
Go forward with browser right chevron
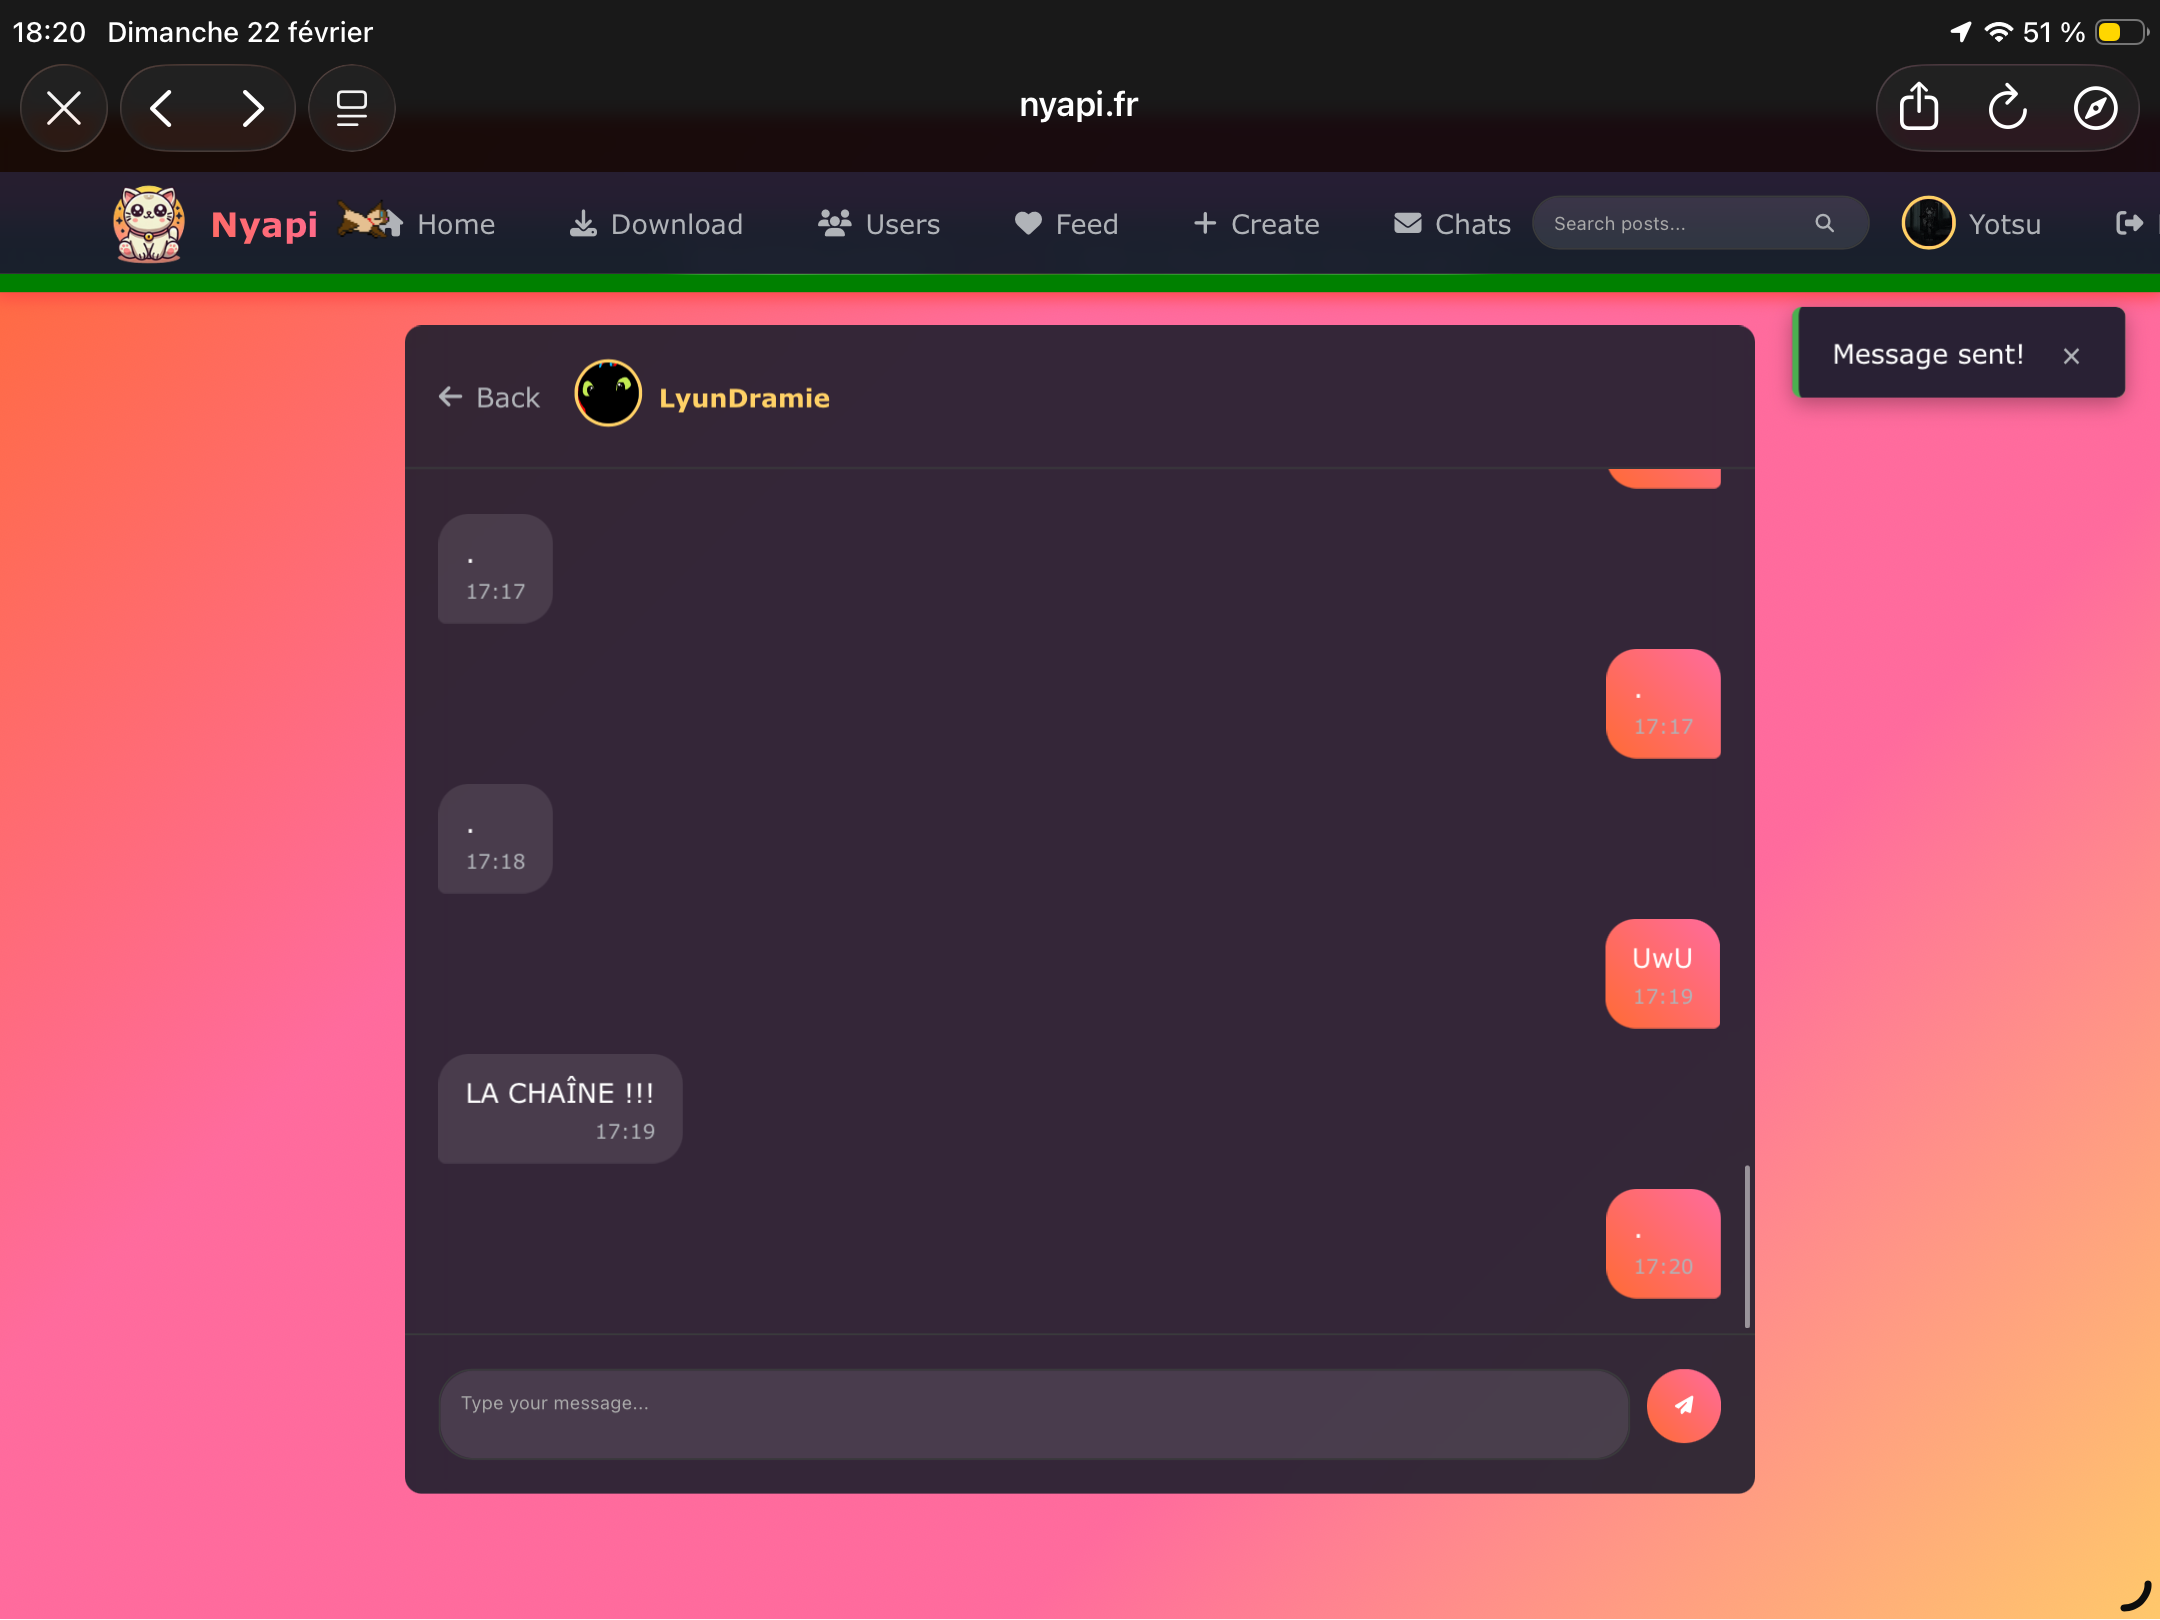tap(252, 108)
